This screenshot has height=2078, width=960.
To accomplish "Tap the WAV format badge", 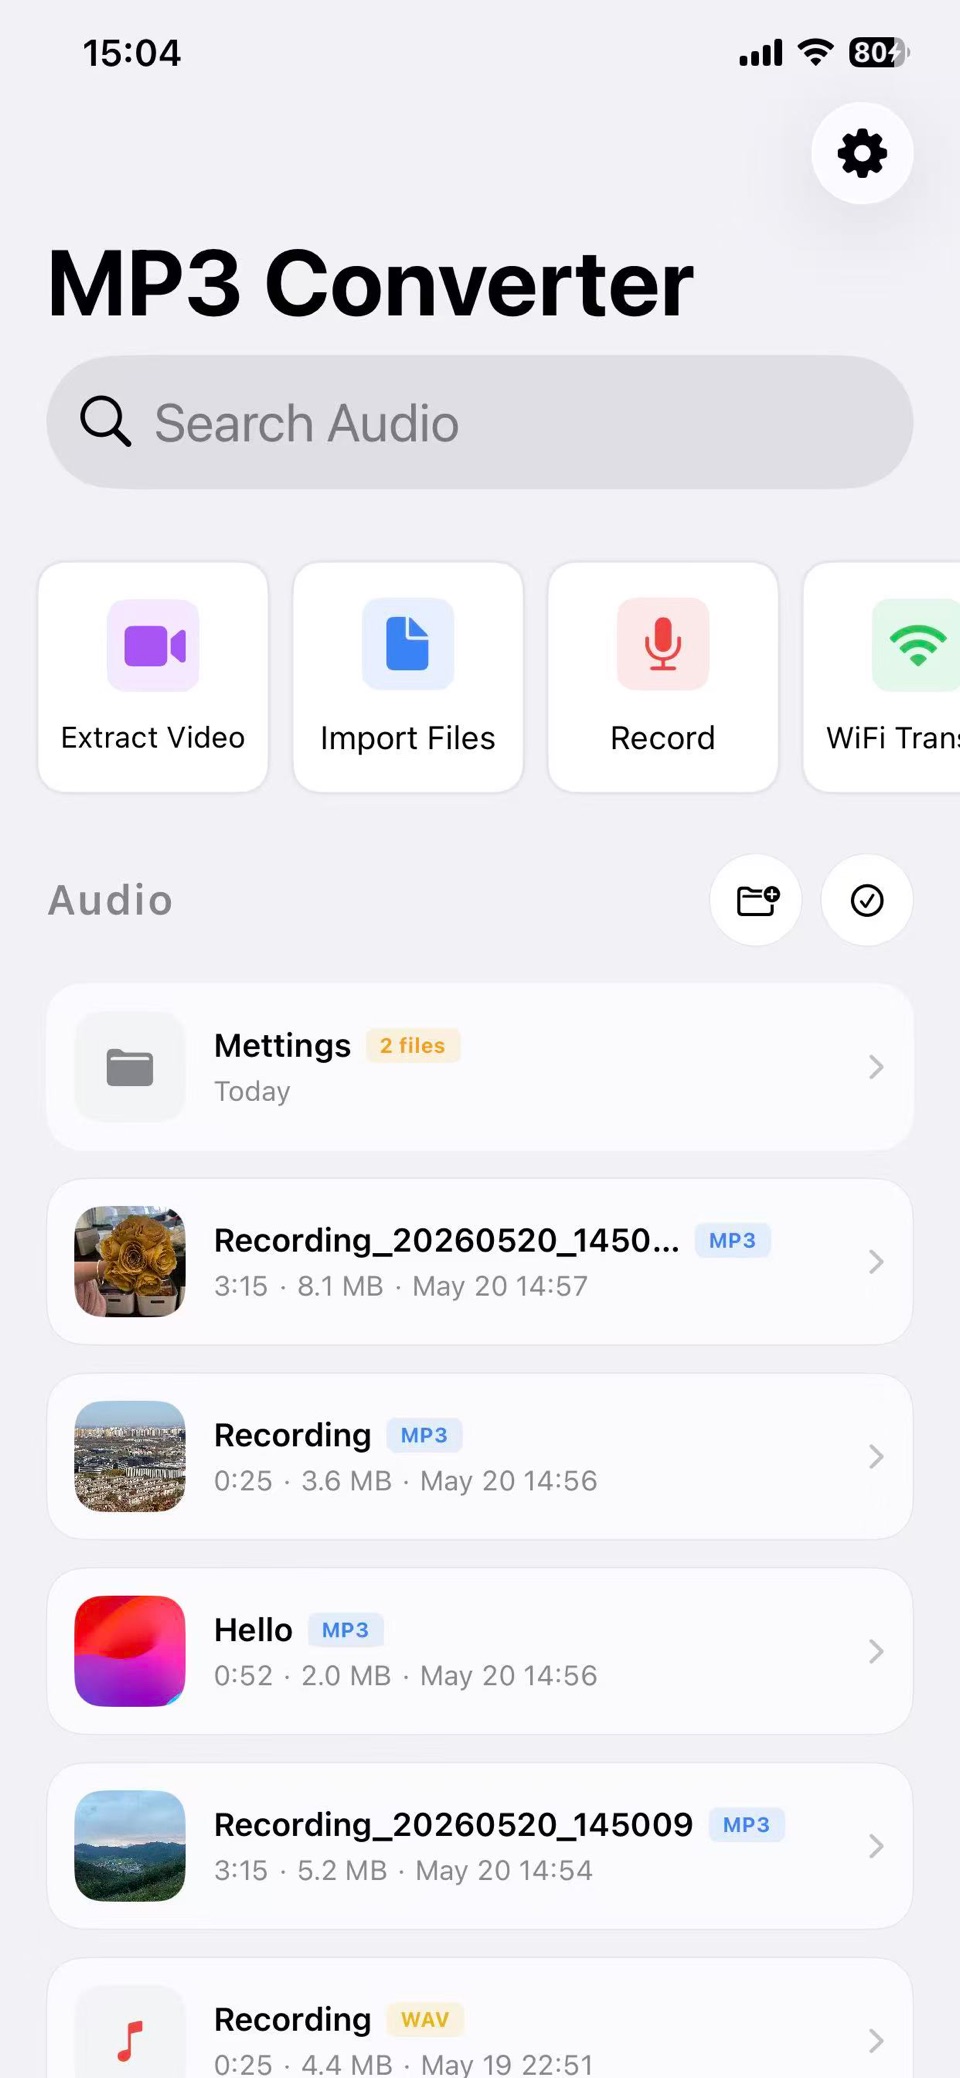I will point(425,2020).
